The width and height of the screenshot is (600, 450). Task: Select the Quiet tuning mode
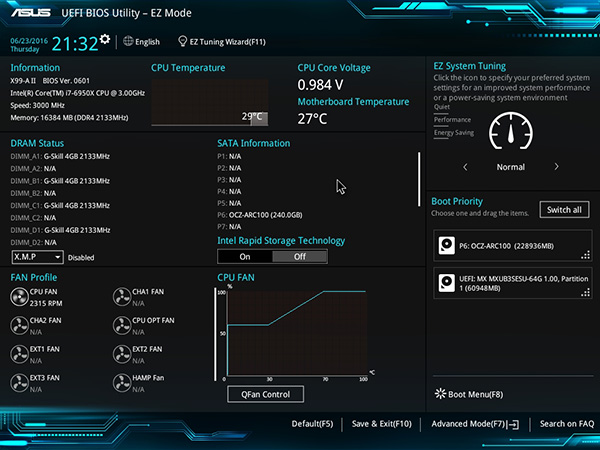pos(442,107)
